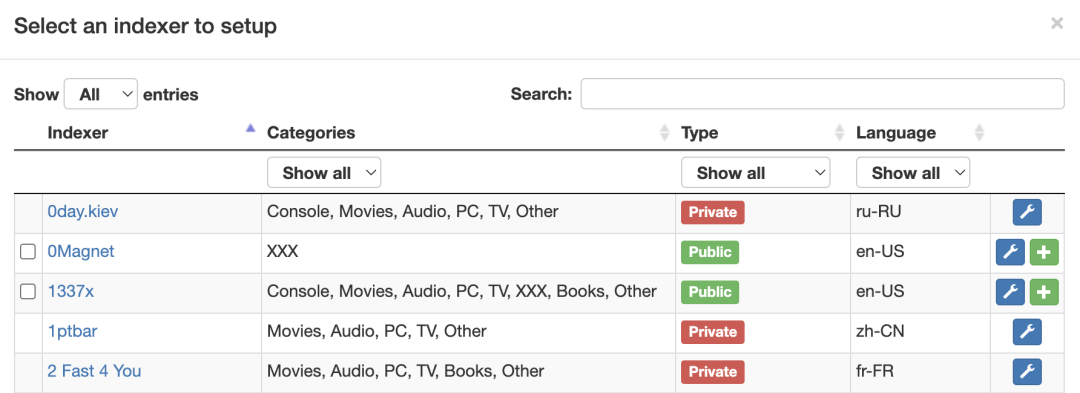Open the Type Show all filter dropdown

(x=756, y=173)
